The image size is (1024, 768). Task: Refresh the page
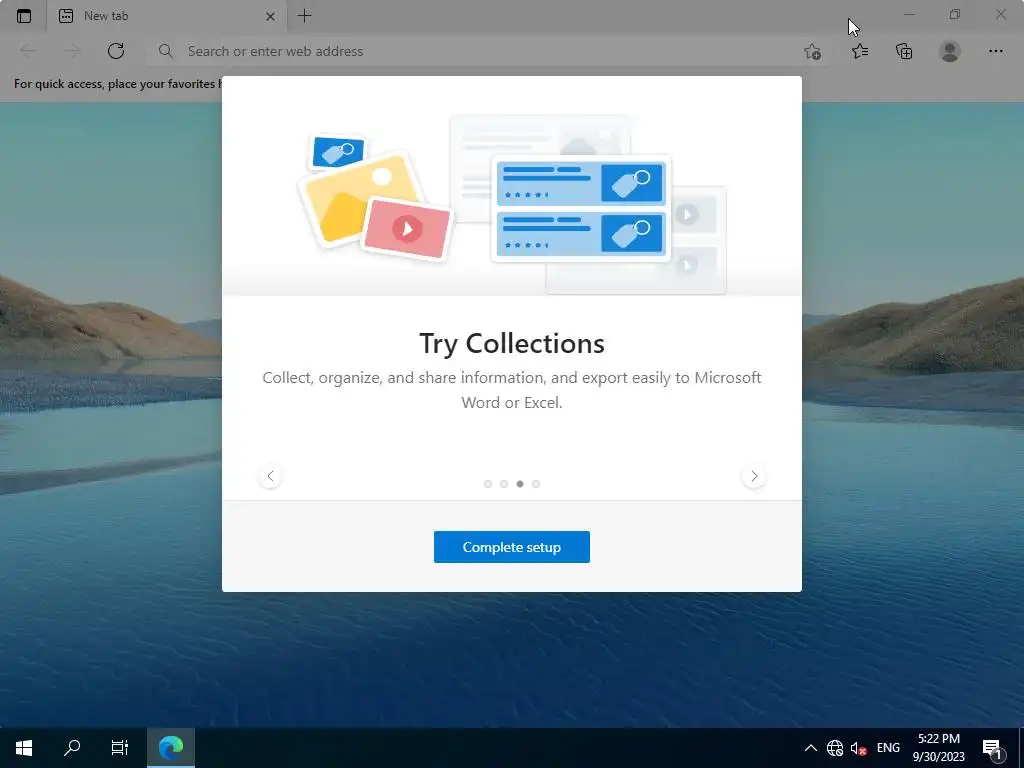[x=116, y=51]
